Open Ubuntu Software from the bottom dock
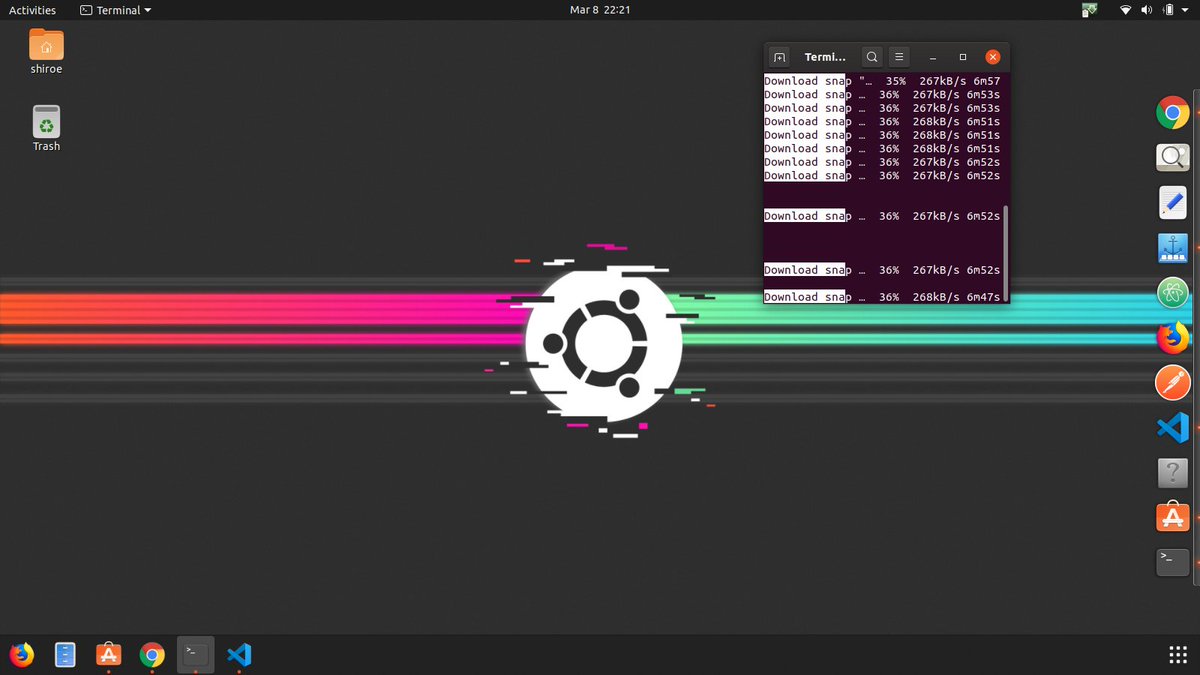The image size is (1200, 675). [x=108, y=655]
